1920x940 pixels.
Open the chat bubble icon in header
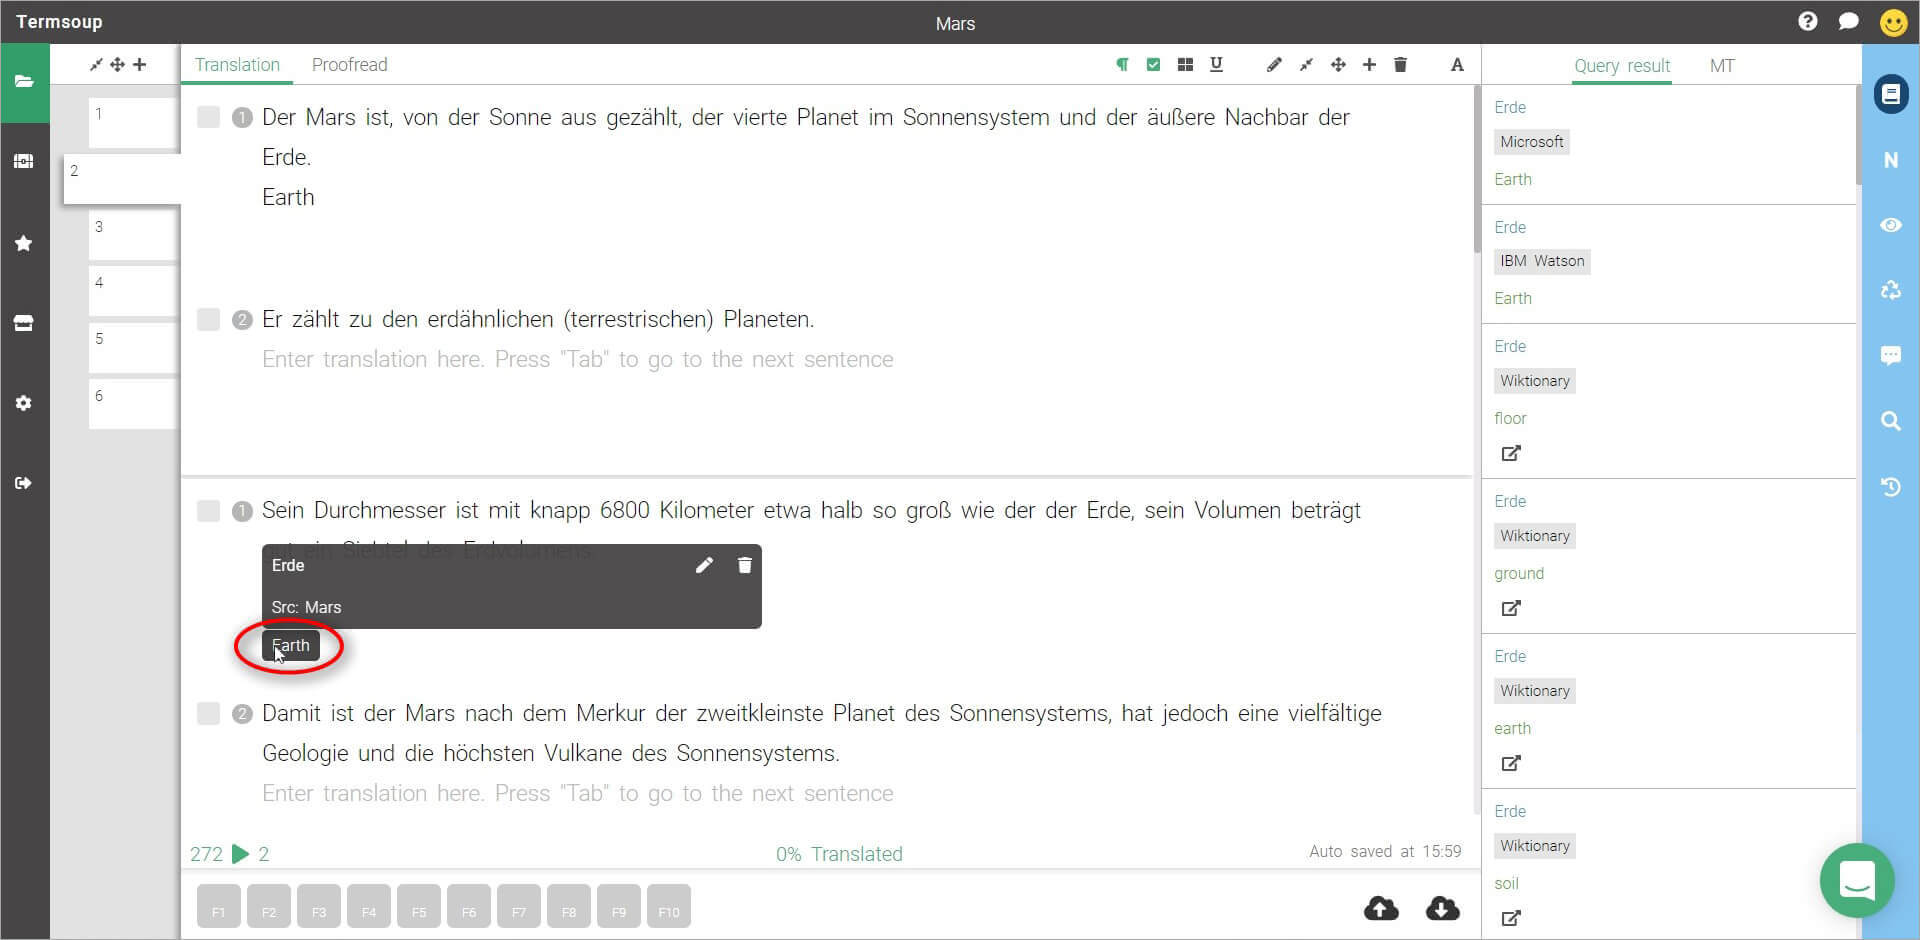(x=1848, y=21)
